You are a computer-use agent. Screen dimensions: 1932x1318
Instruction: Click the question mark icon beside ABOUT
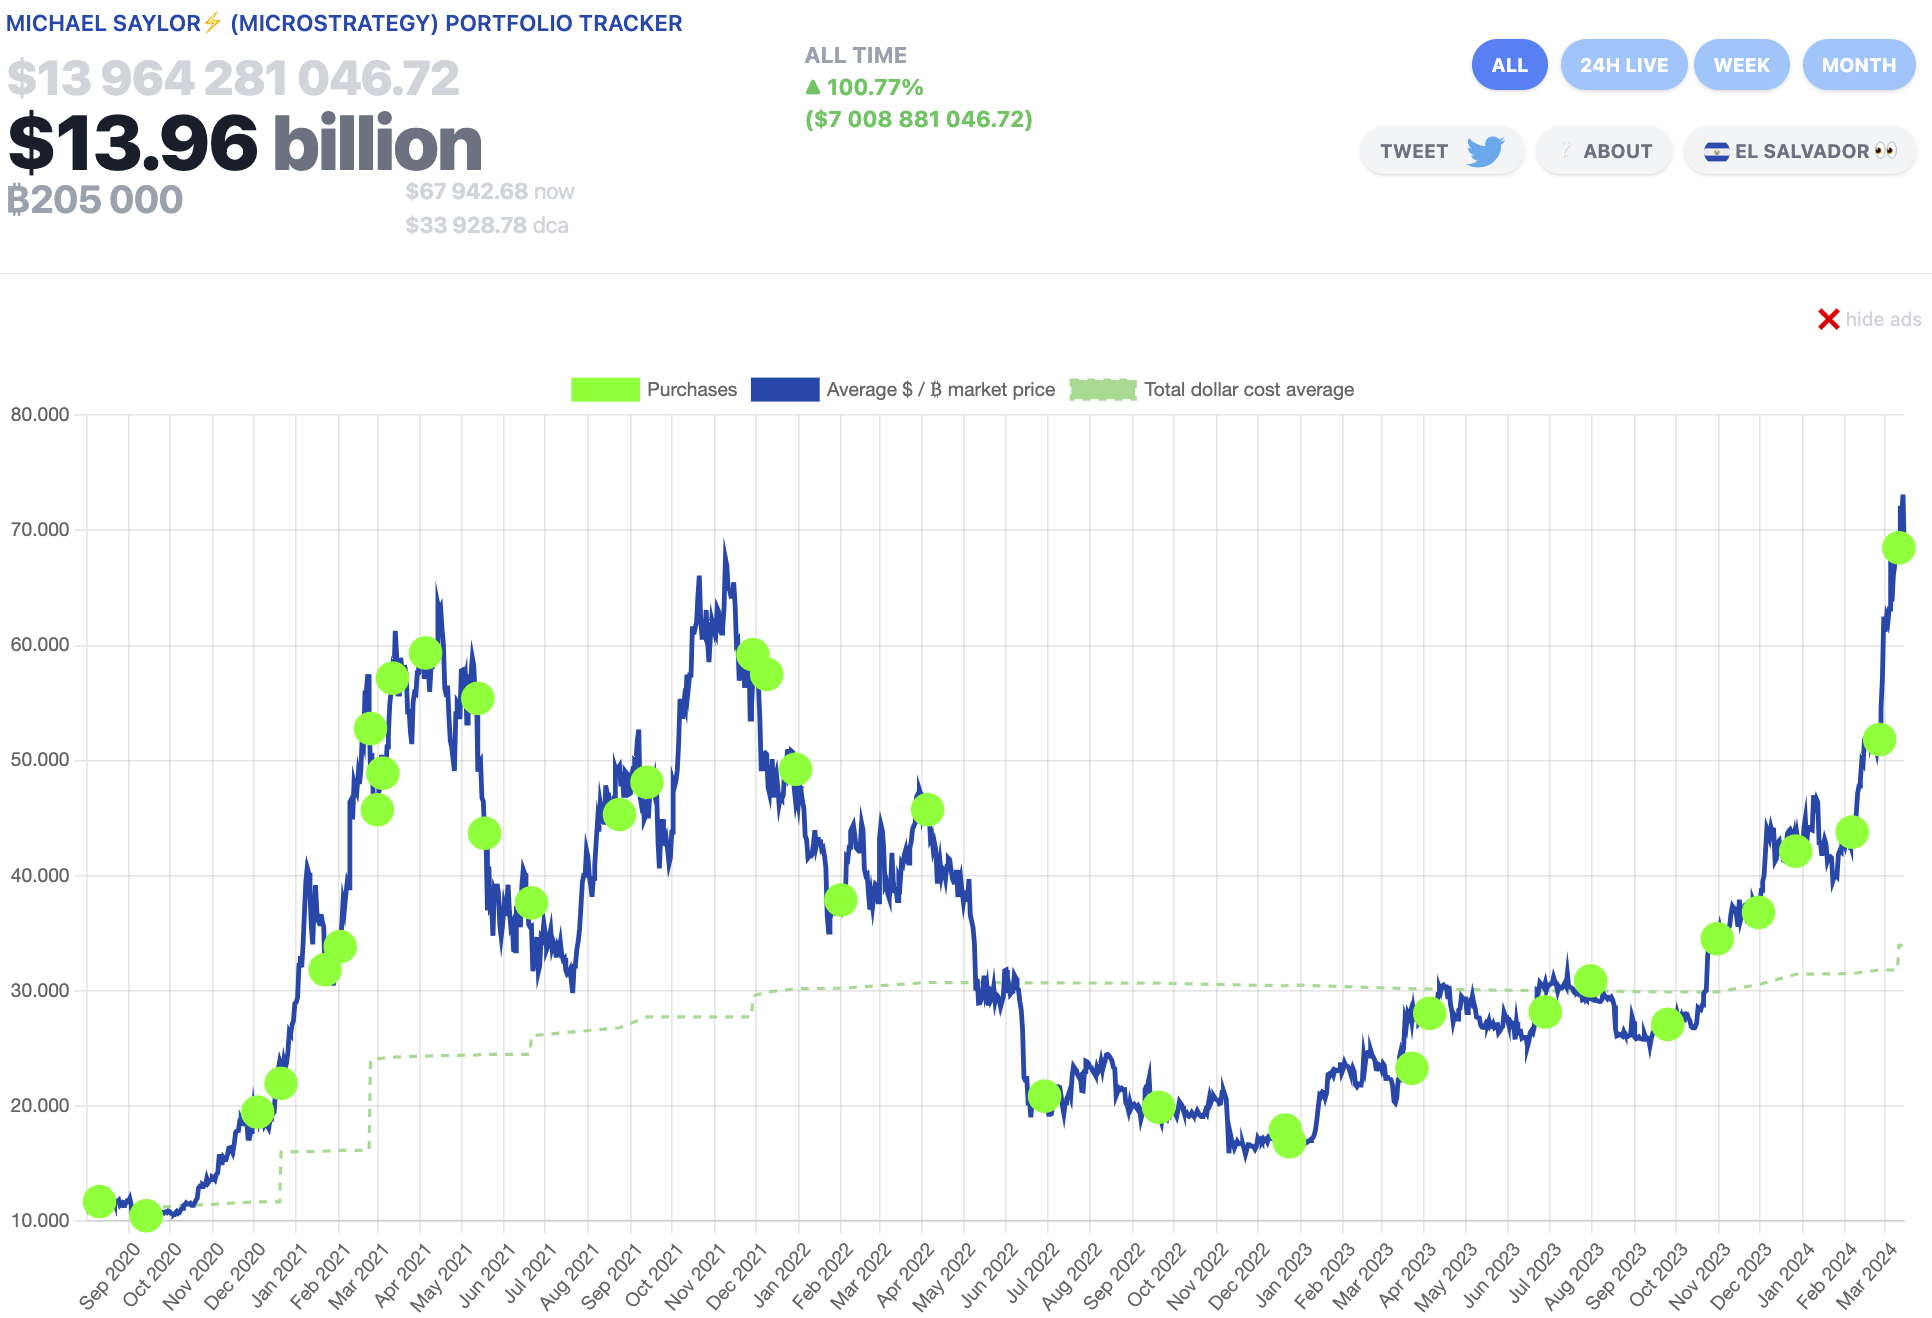[x=1566, y=151]
